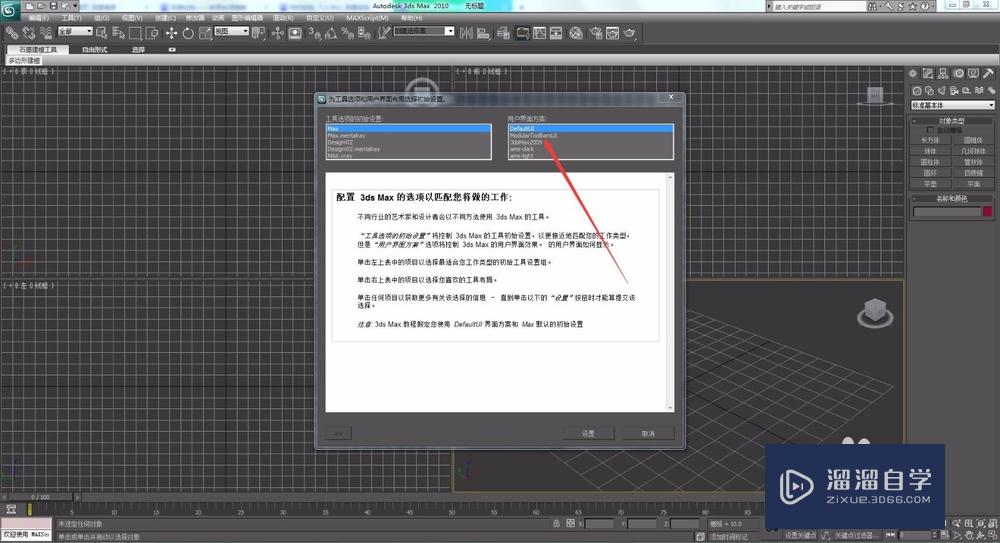Collapse the 对象类型 rollout
1000x543 pixels.
click(952, 120)
